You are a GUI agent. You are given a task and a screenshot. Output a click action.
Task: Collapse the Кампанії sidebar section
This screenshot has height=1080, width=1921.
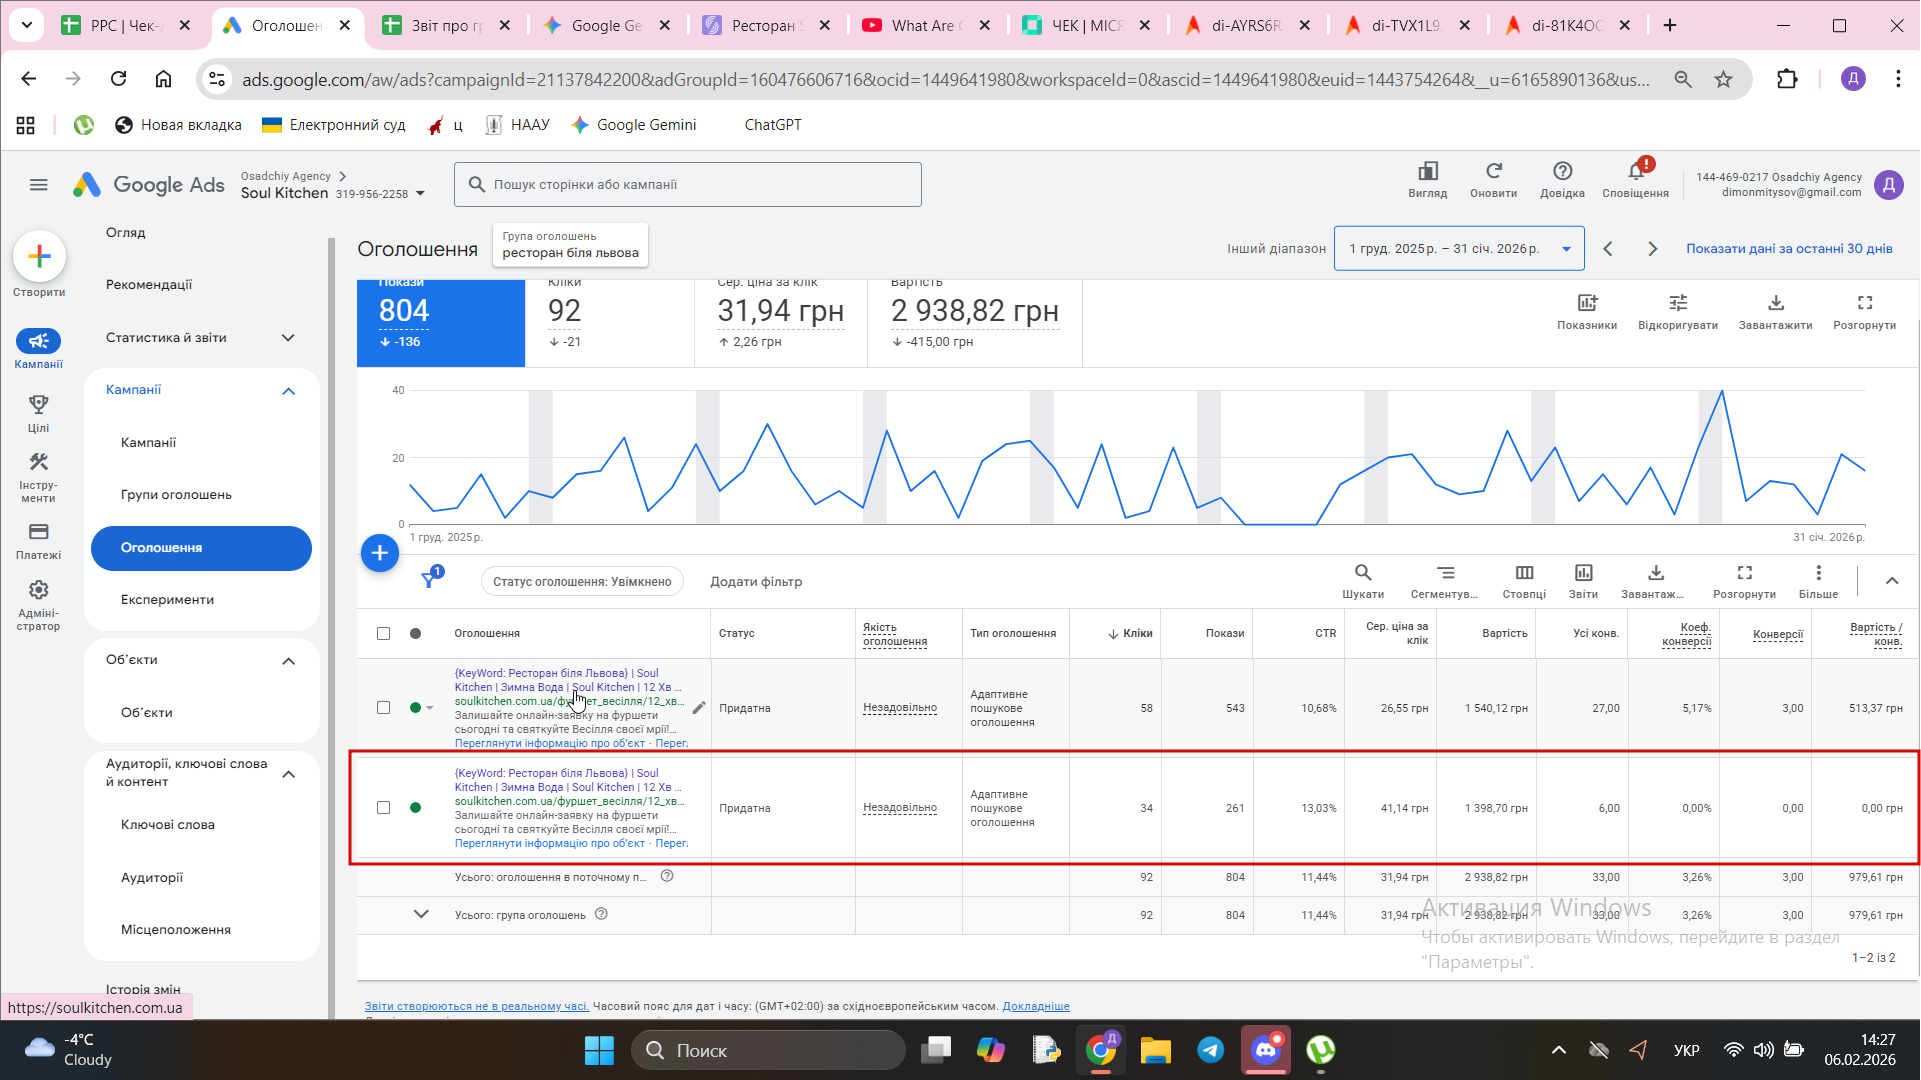point(289,391)
